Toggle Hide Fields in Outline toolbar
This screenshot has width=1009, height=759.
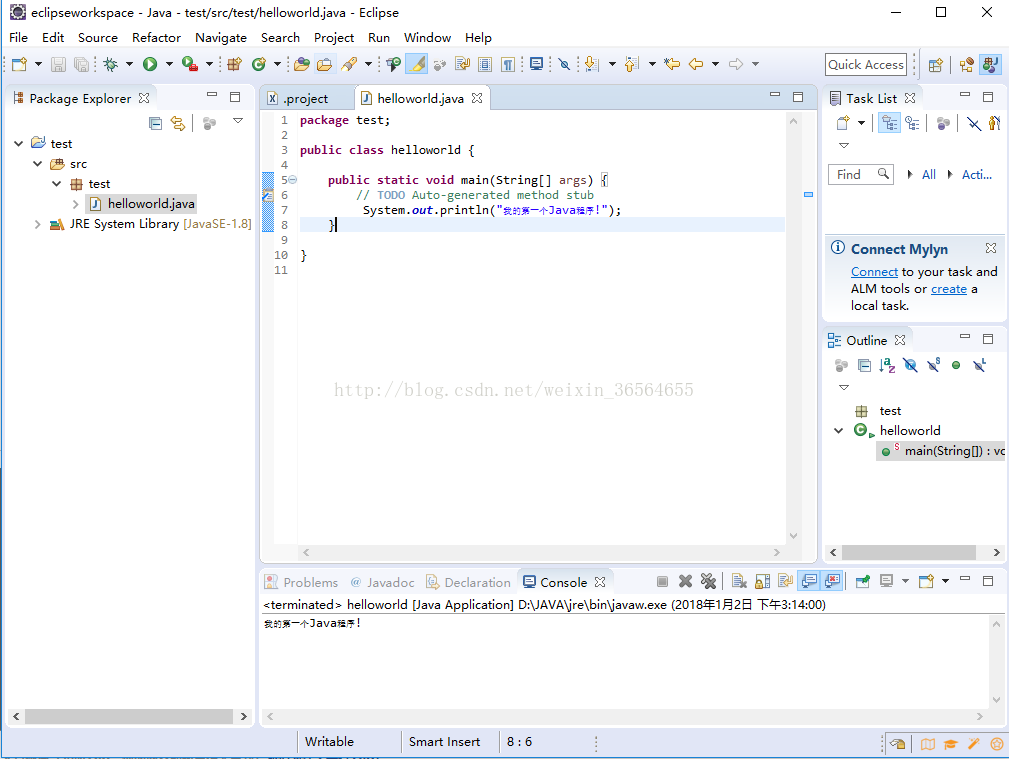point(910,366)
